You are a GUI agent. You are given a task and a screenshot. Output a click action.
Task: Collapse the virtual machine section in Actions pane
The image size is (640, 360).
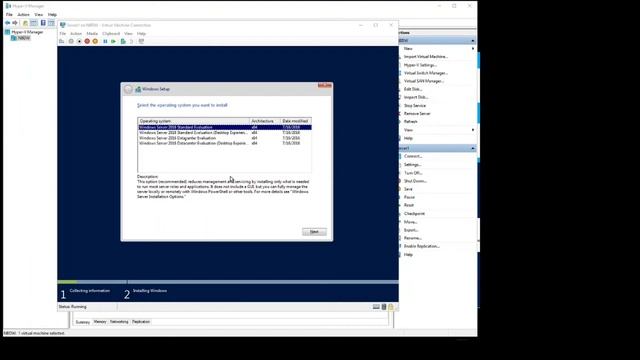pyautogui.click(x=473, y=148)
